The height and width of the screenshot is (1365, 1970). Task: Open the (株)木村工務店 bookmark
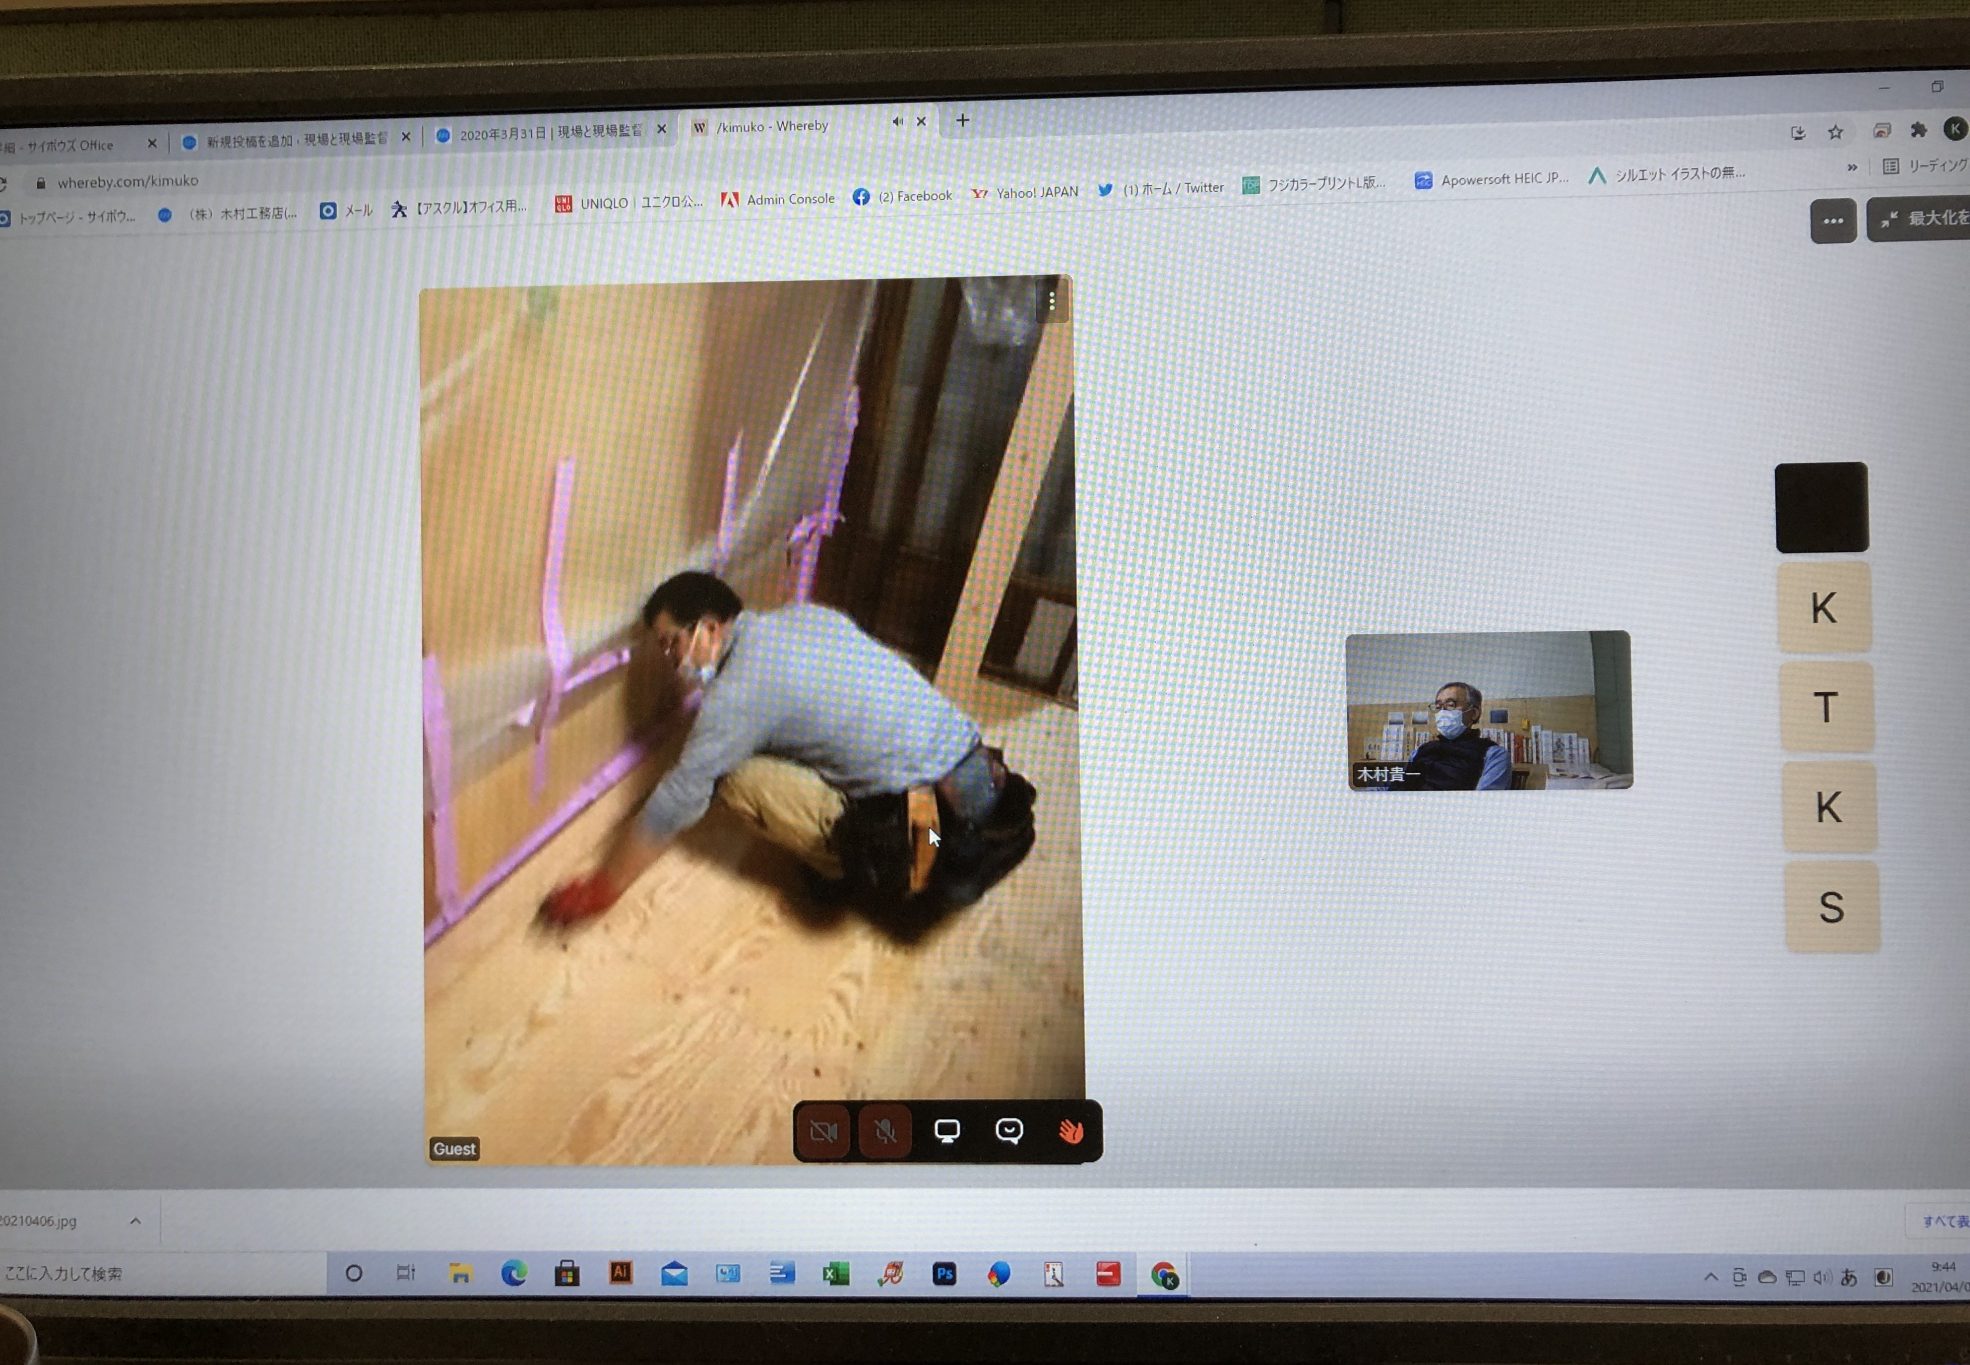click(x=230, y=213)
